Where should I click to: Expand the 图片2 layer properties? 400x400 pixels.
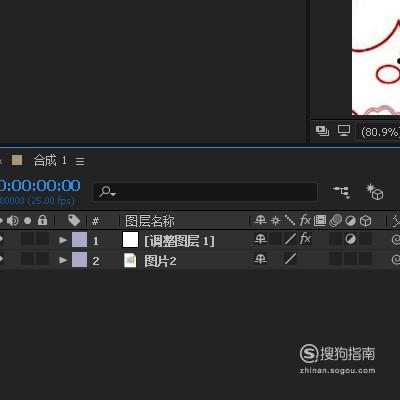(x=63, y=260)
